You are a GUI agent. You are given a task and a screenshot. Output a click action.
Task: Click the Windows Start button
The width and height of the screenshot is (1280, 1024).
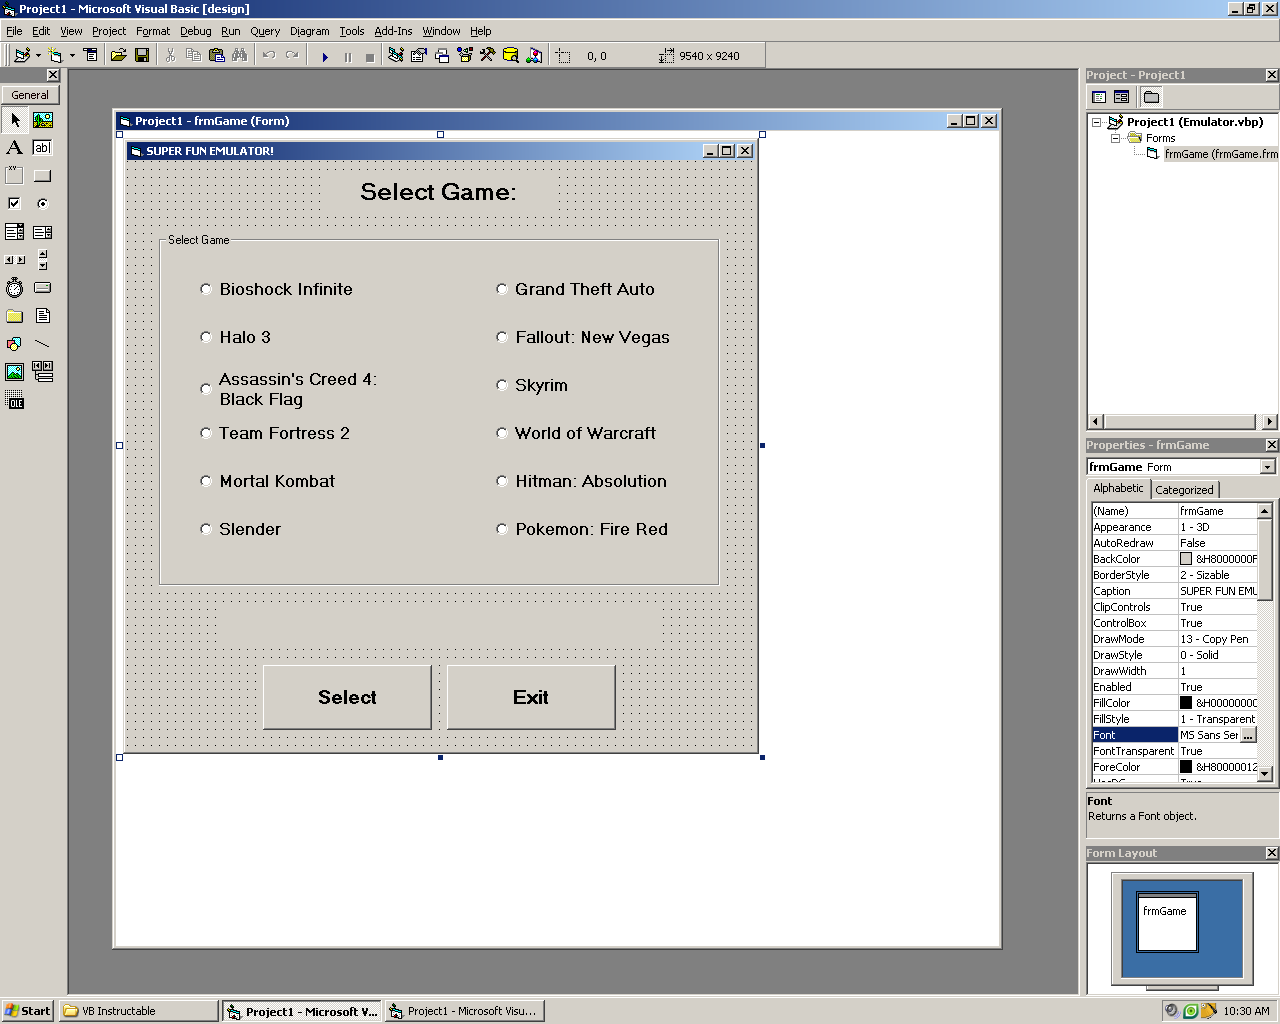(28, 1011)
